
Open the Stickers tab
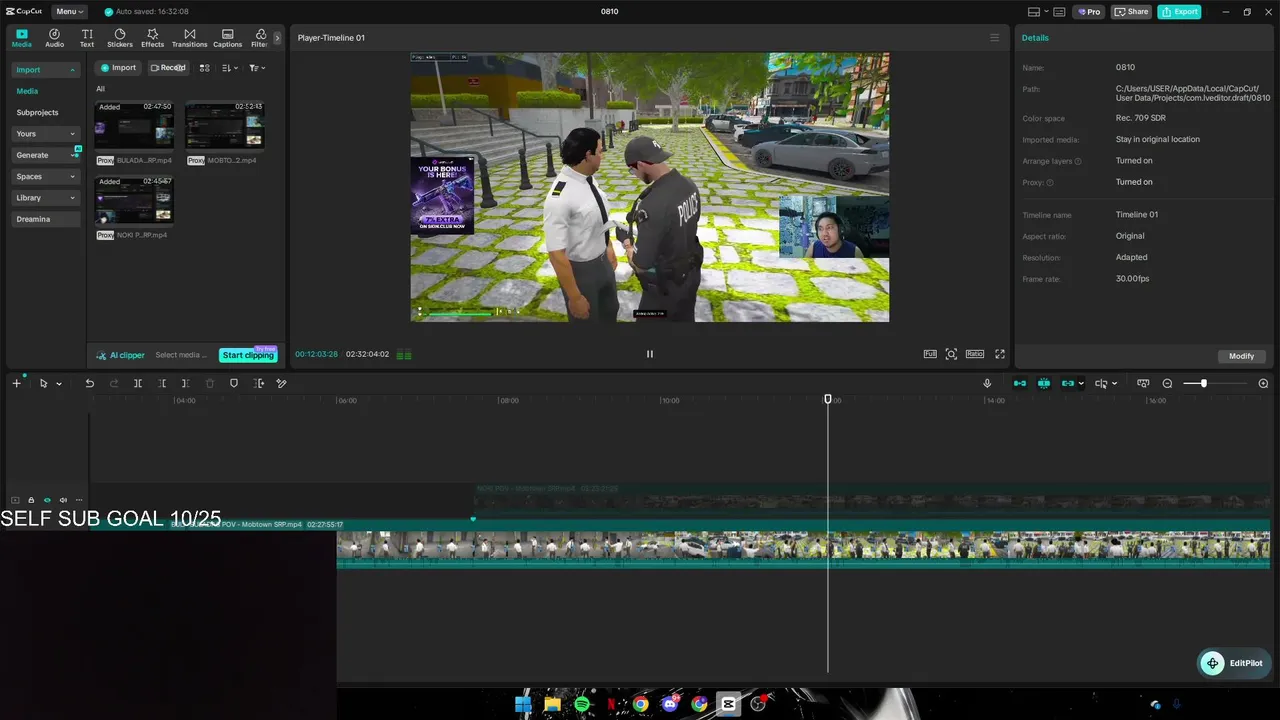point(120,38)
